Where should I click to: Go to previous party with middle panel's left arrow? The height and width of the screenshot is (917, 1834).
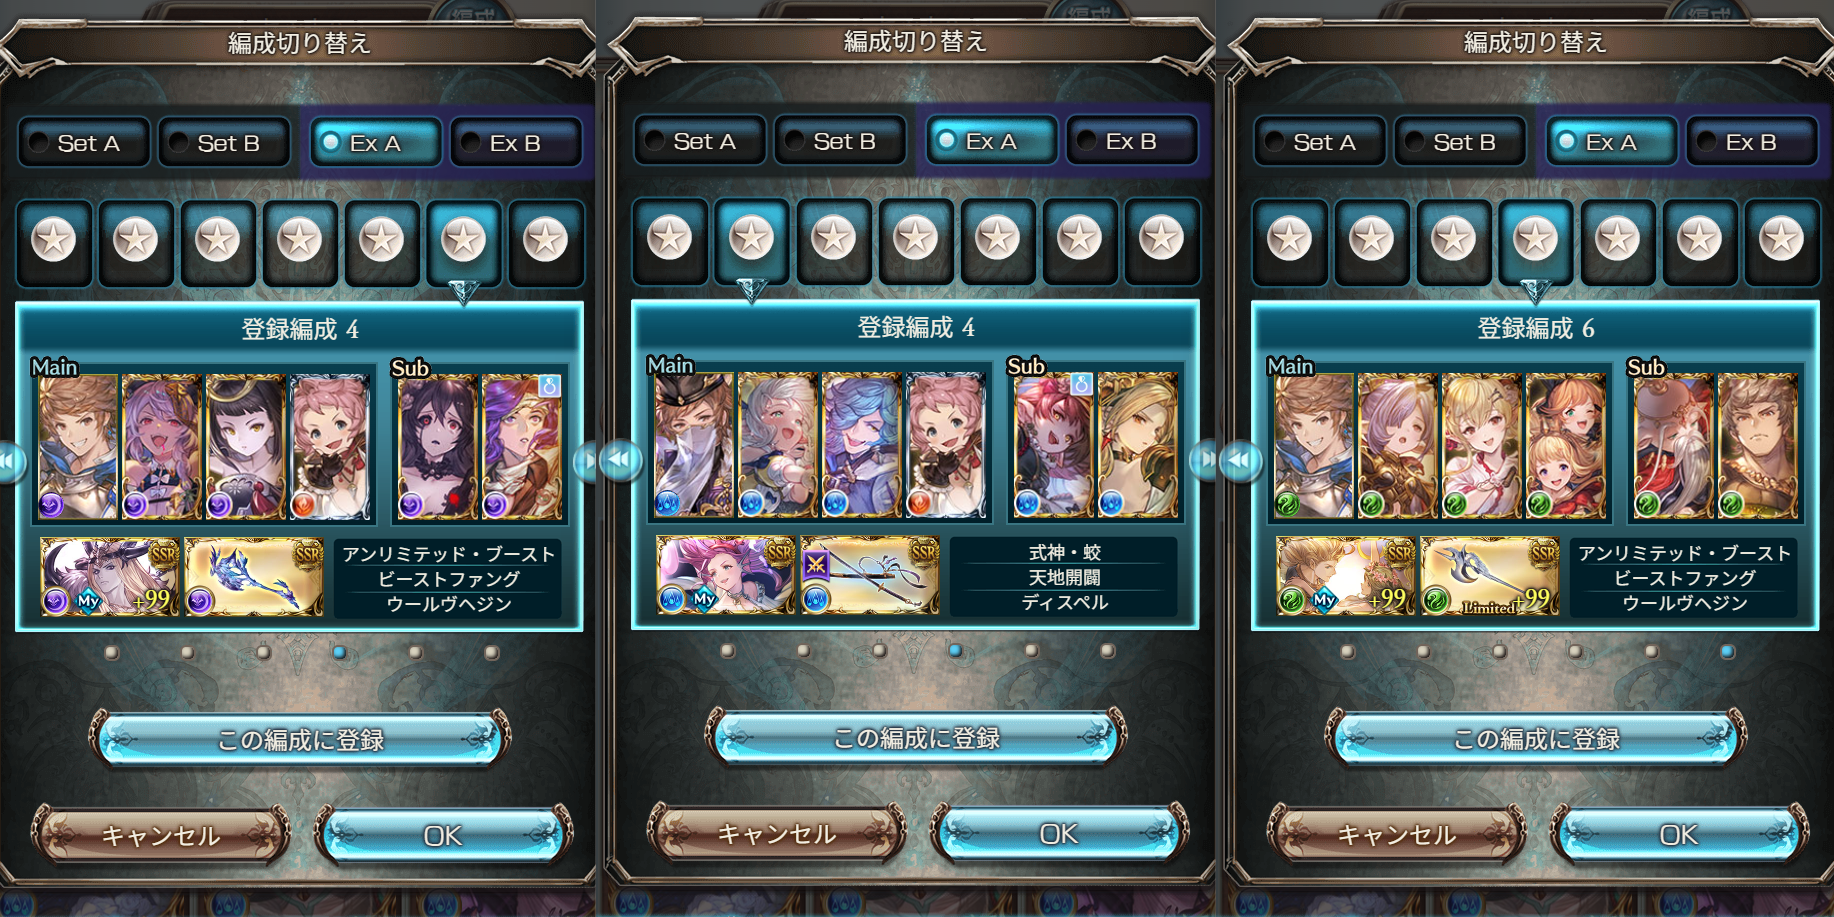click(x=621, y=460)
